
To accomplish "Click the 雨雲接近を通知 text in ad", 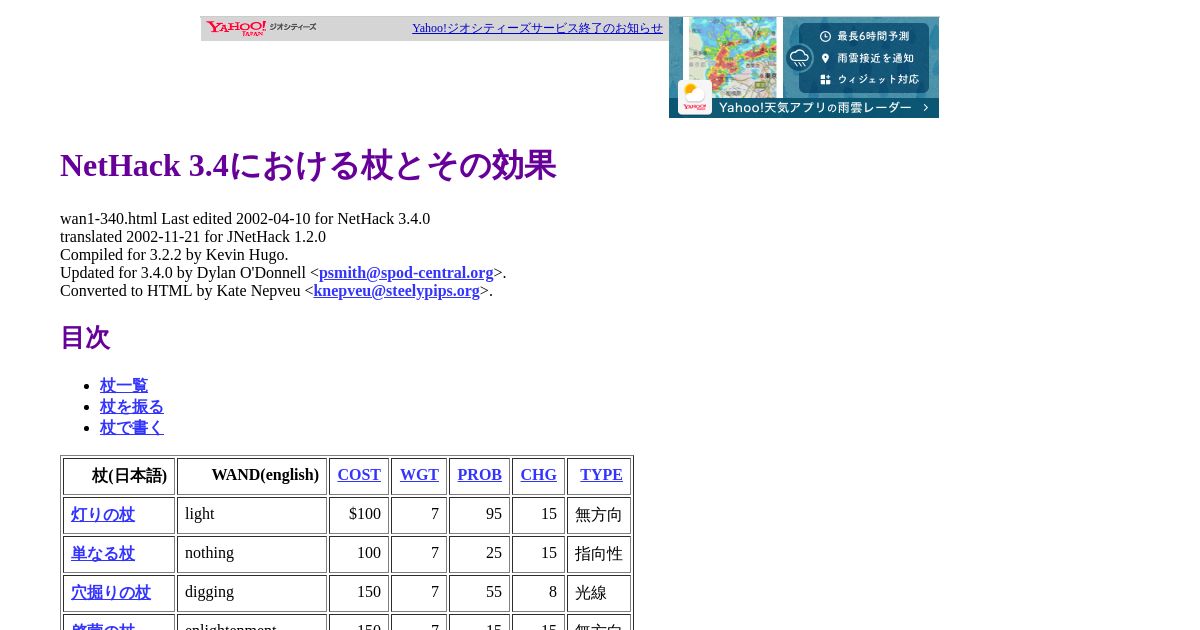I will (876, 58).
